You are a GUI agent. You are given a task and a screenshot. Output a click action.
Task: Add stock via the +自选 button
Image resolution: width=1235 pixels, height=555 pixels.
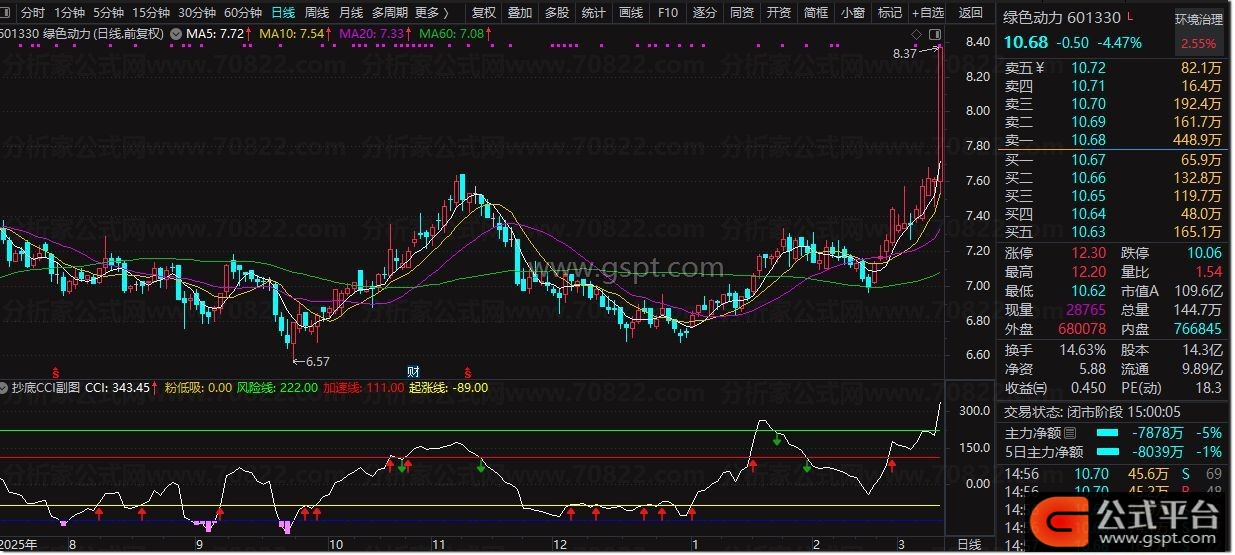click(926, 13)
